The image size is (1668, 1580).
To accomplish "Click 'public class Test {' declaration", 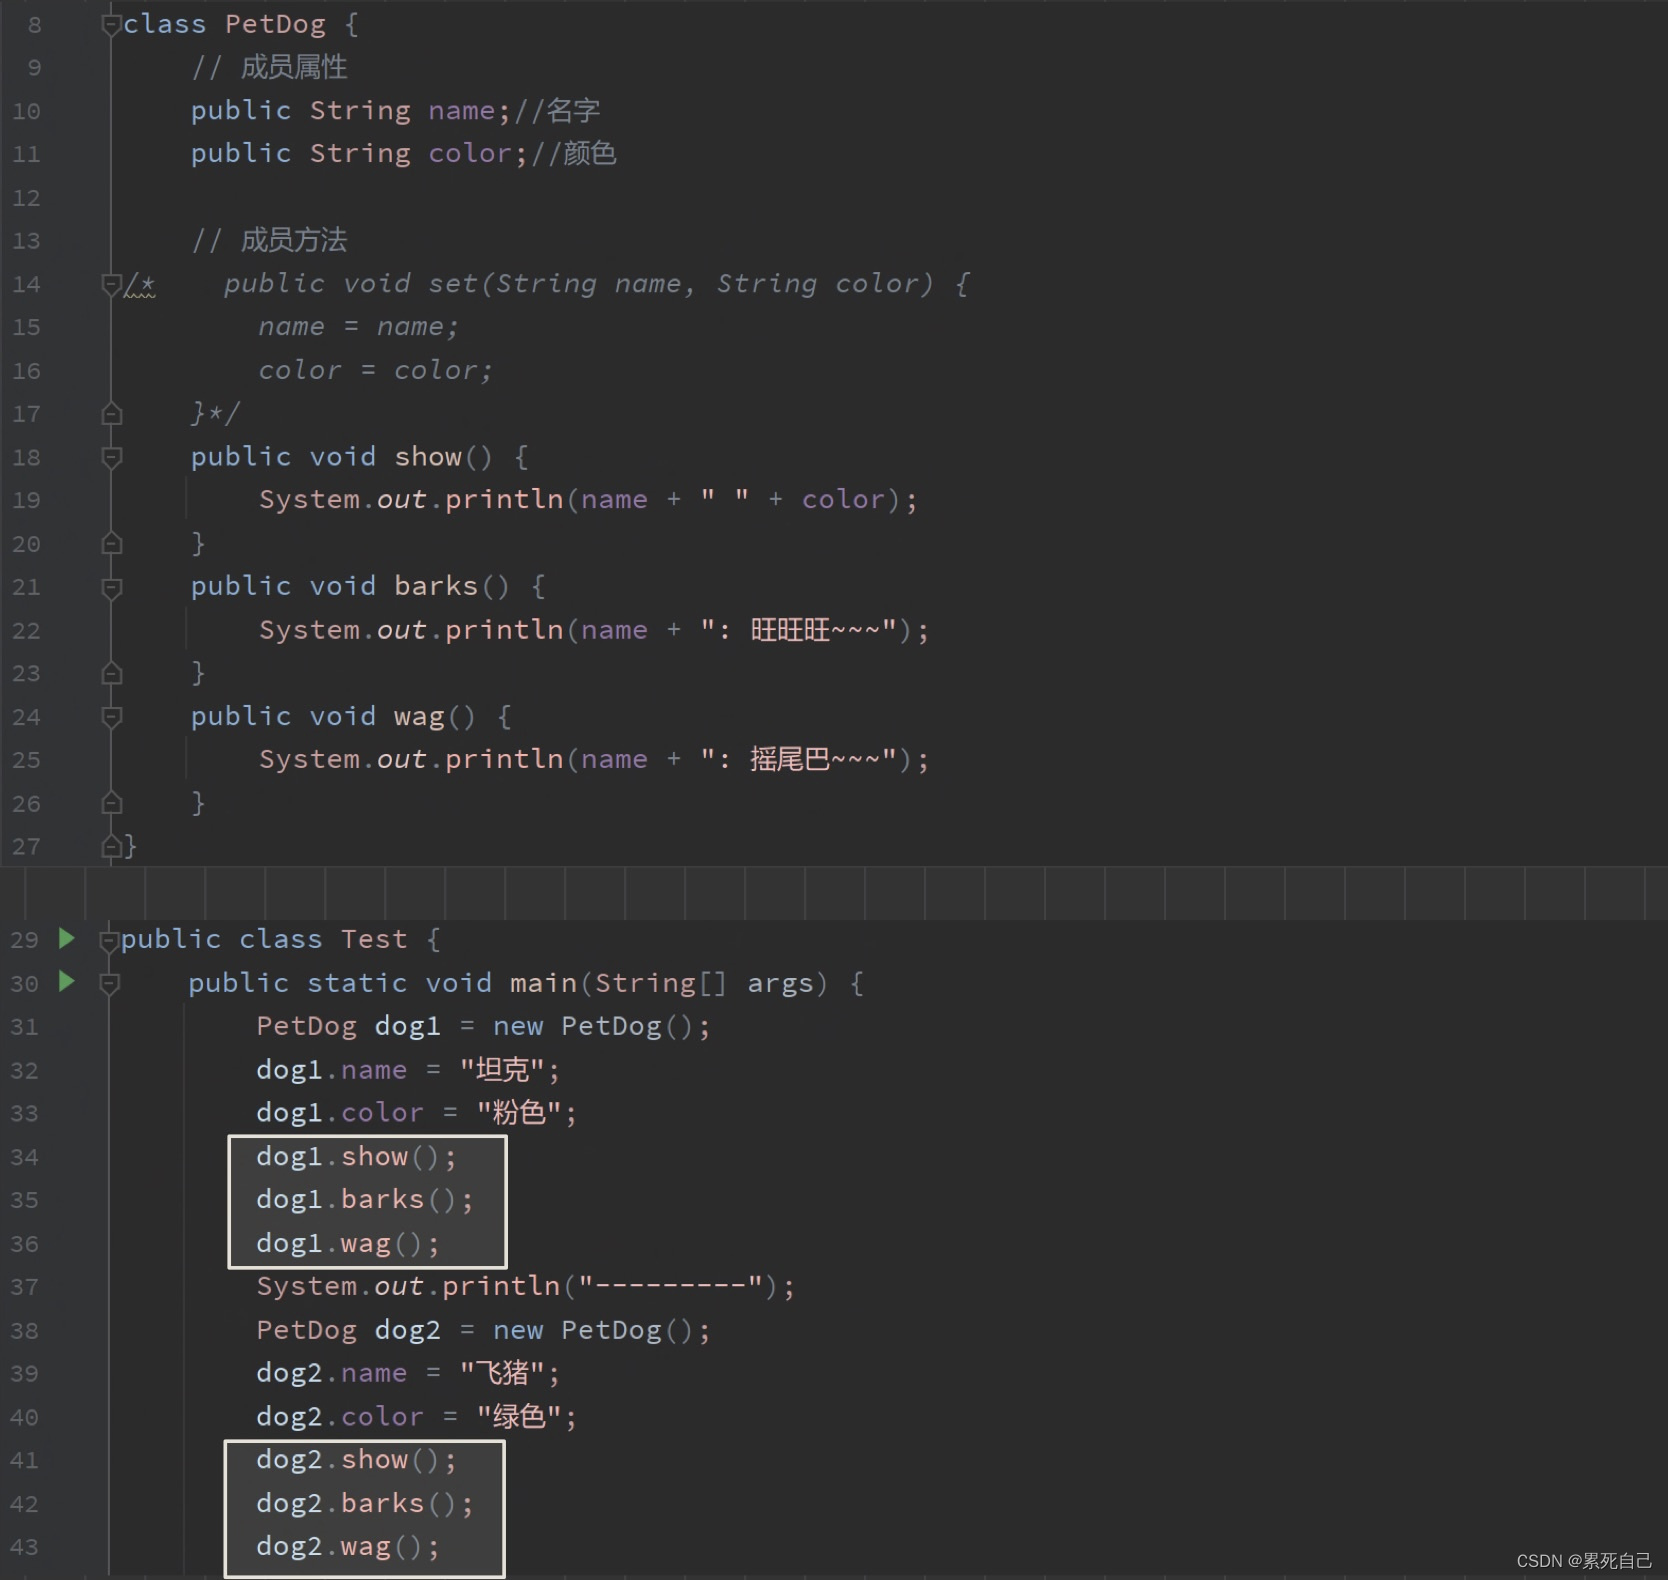I will click(281, 939).
